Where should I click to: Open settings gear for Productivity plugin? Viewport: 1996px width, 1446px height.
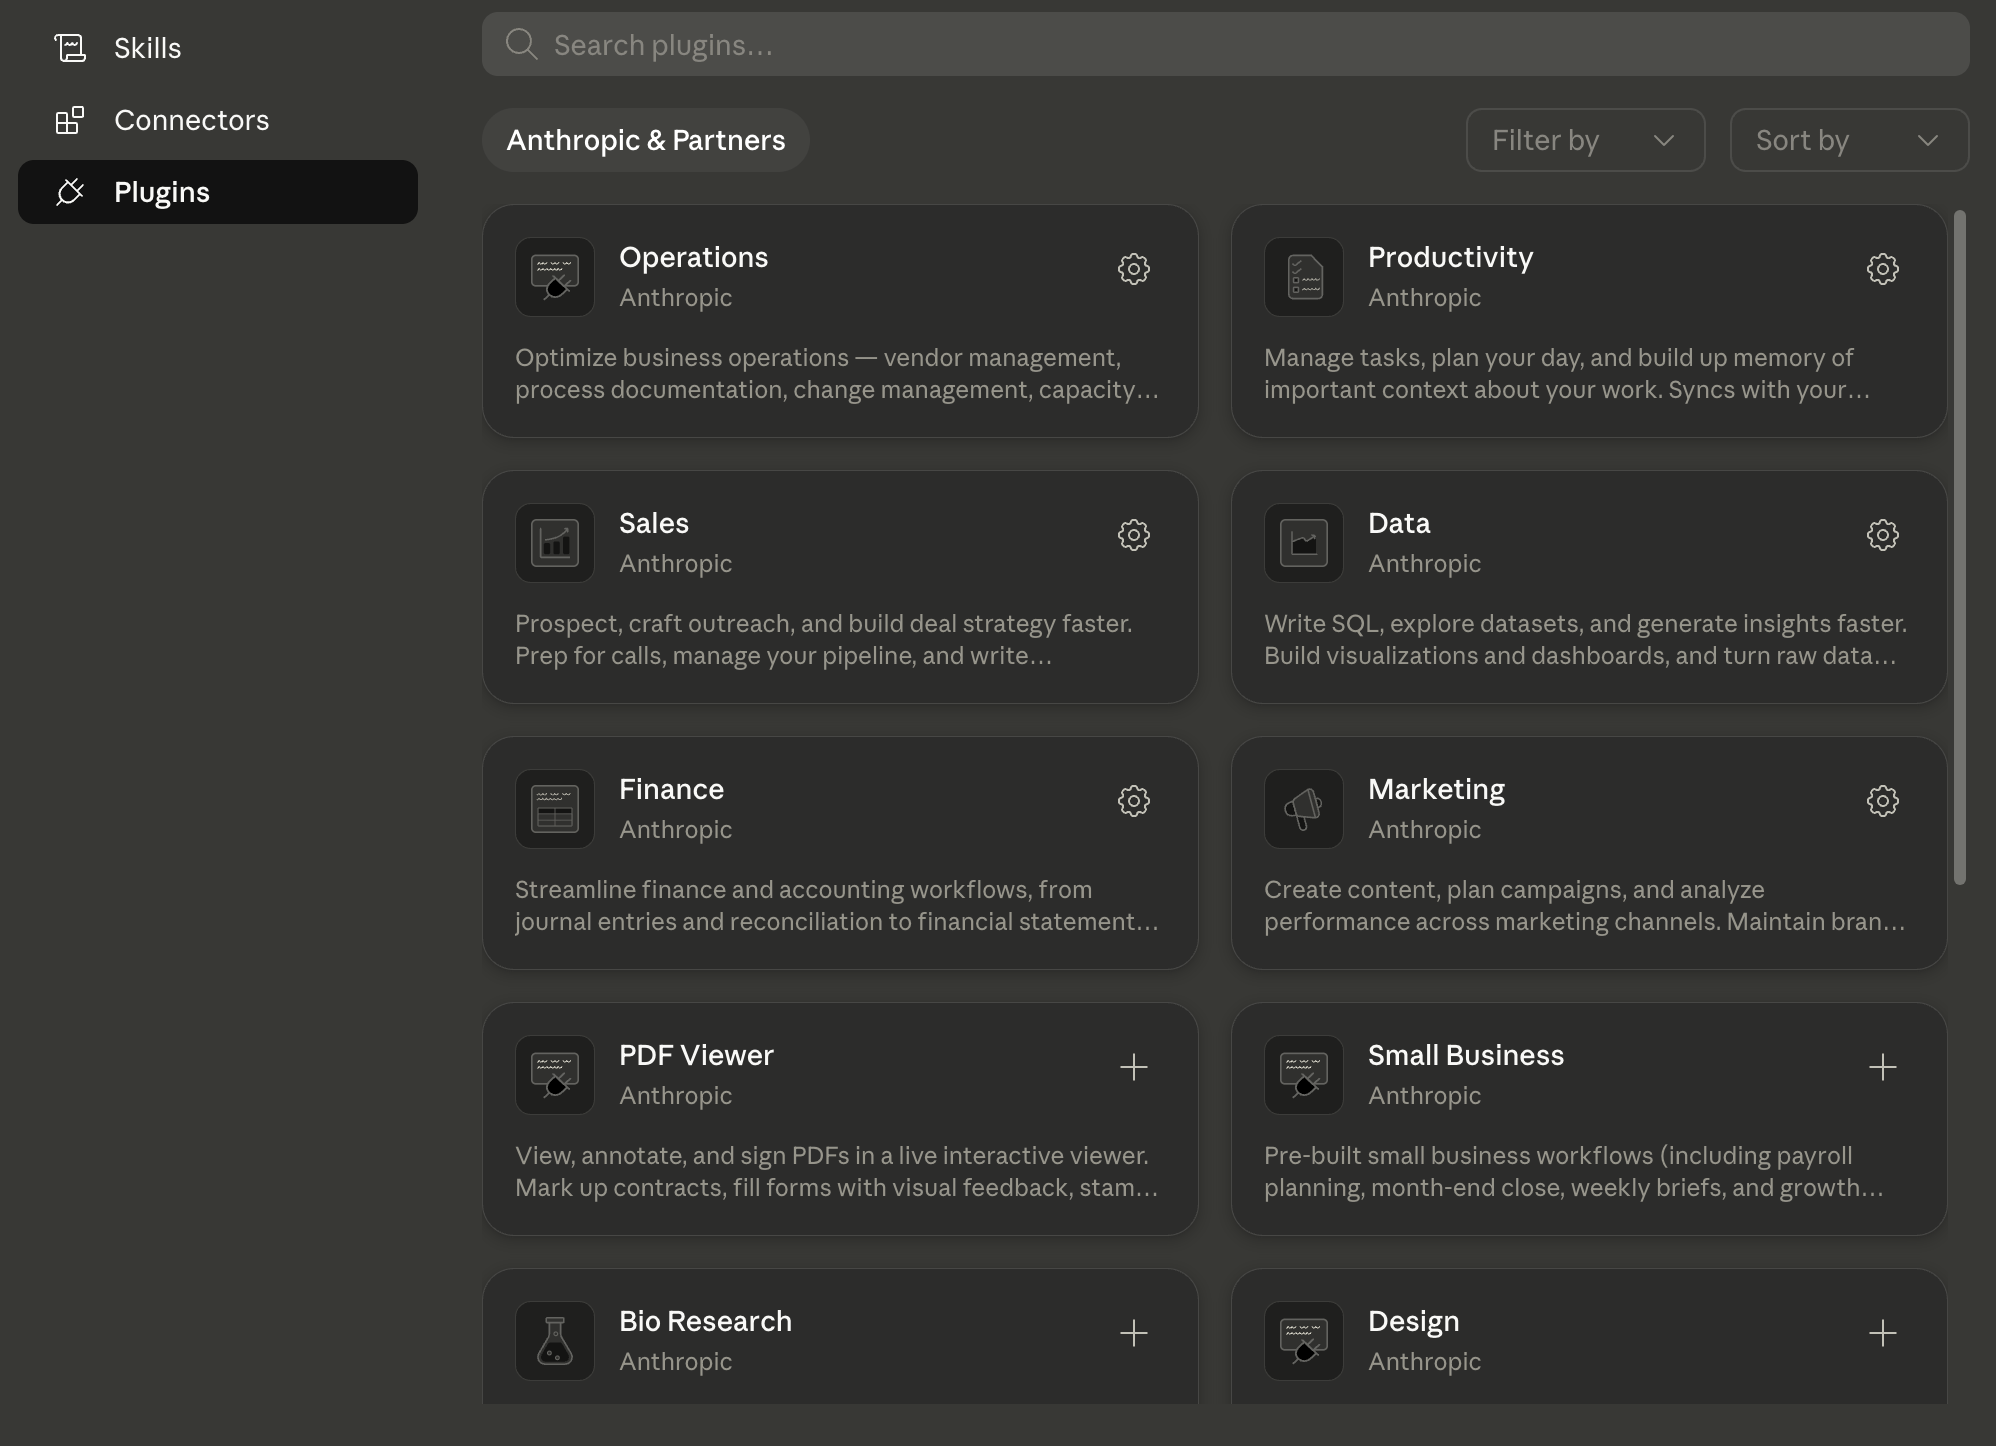[x=1882, y=269]
